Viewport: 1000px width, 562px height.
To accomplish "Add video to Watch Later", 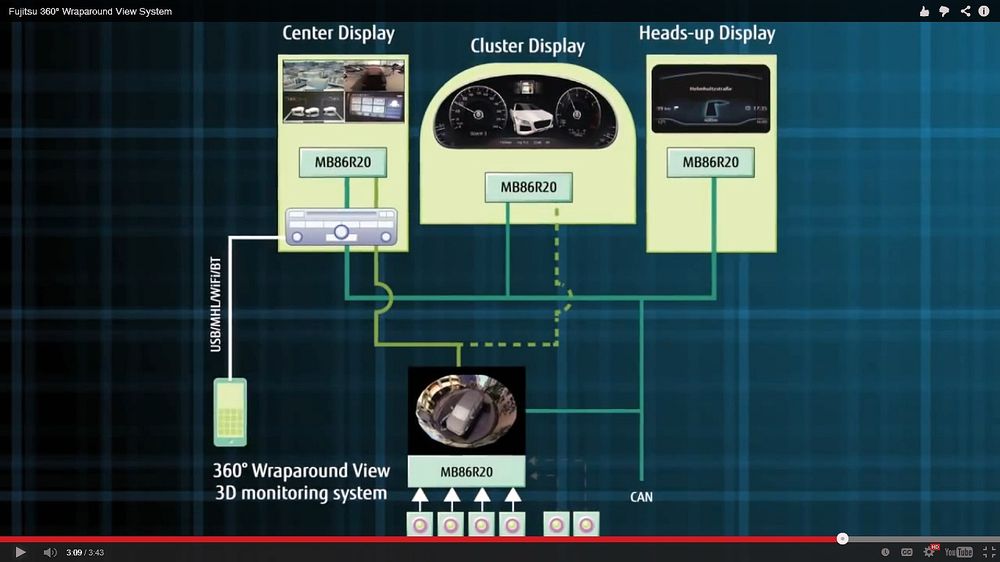I will point(885,552).
